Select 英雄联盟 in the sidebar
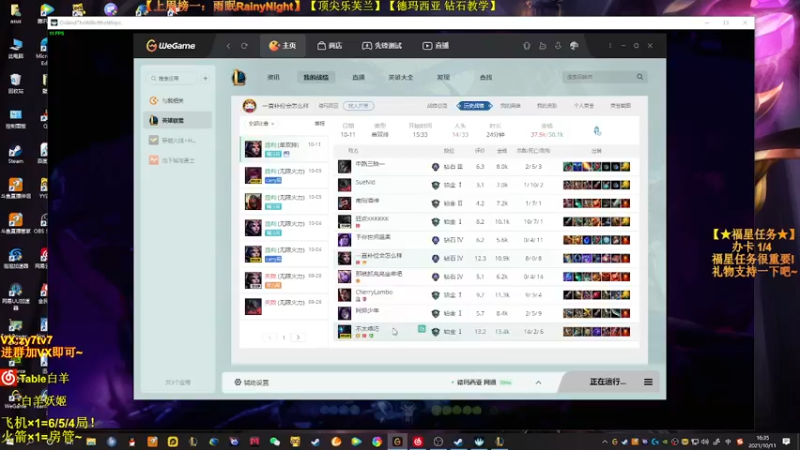Viewport: 800px width, 450px height. point(177,120)
